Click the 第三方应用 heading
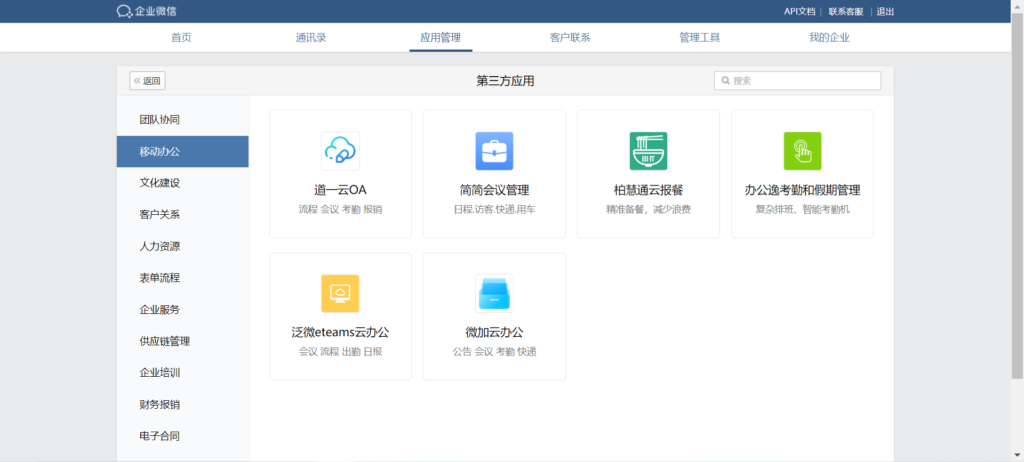 (x=505, y=81)
